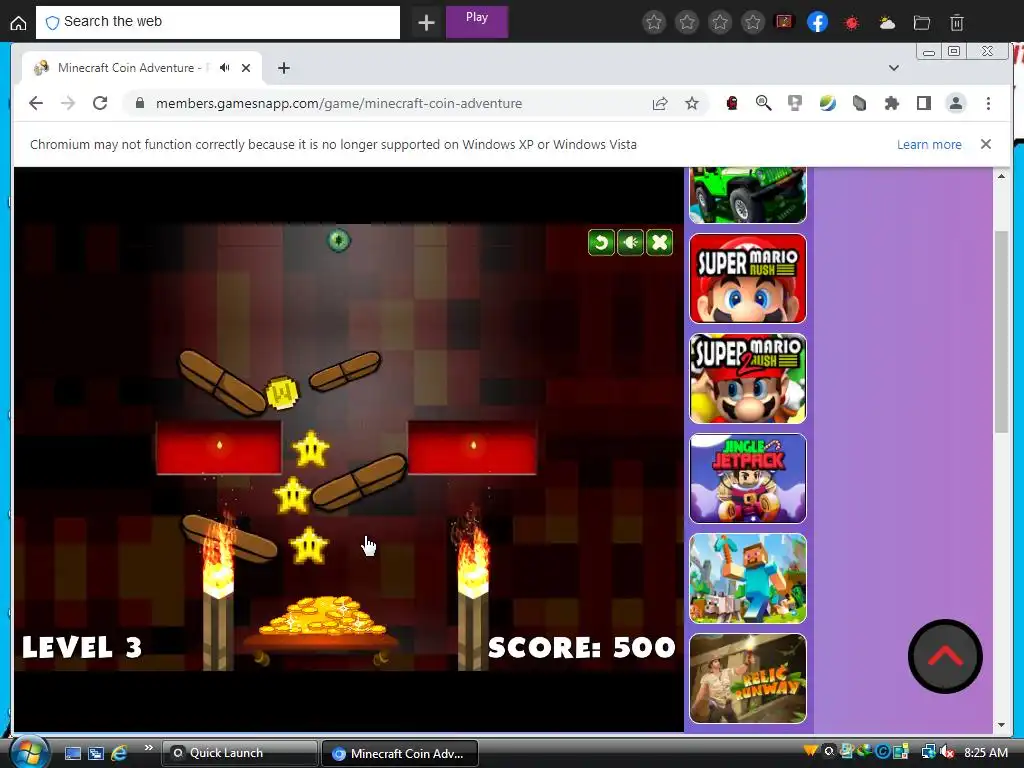Viewport: 1024px width, 768px height.
Task: Go forward with the browser forward arrow
Action: pos(68,103)
